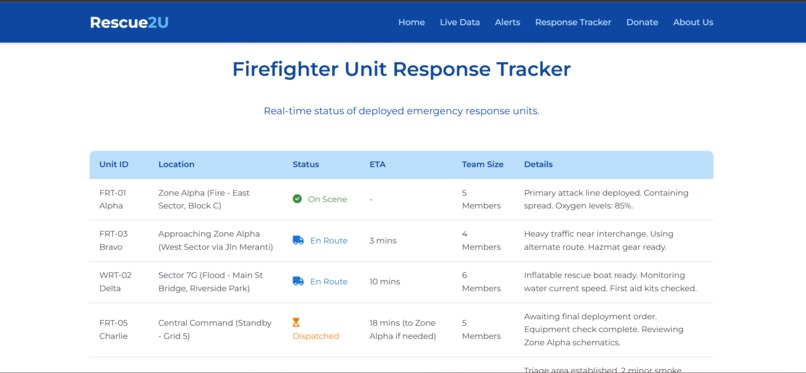Click '18 mins (to Zone Alpha if needed)'
Image resolution: width=806 pixels, height=373 pixels.
[x=402, y=329]
